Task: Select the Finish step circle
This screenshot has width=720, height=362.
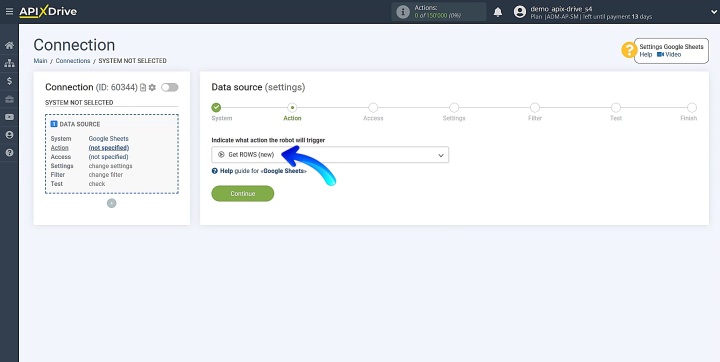Action: [692, 107]
